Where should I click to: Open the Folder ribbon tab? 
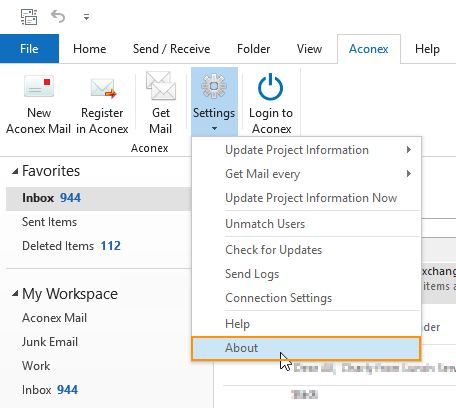(253, 49)
